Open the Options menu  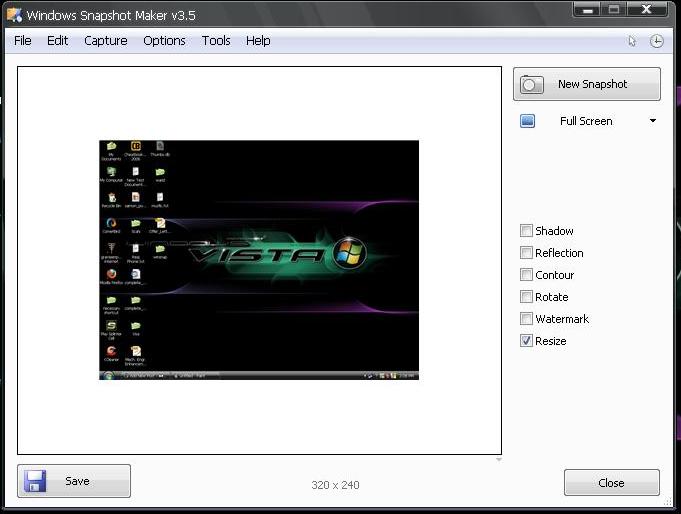pos(164,40)
